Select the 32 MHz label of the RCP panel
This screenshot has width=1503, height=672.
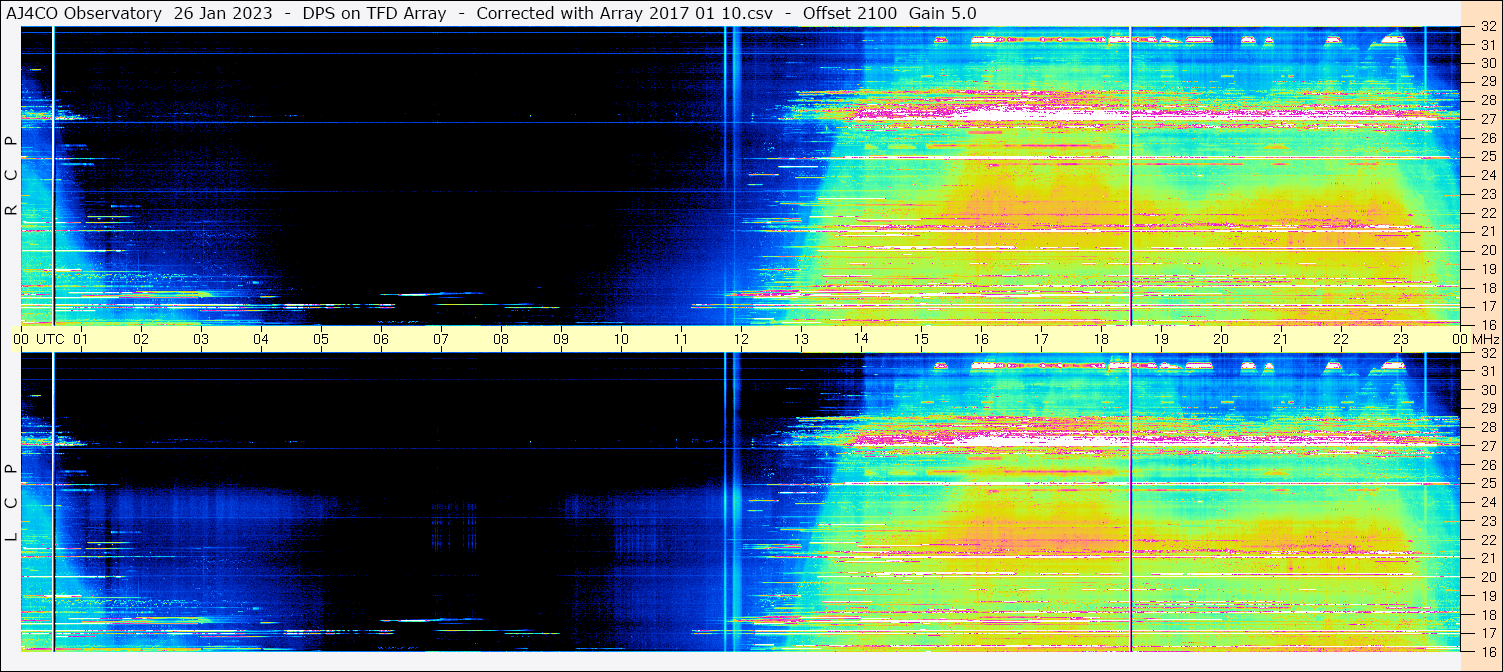(x=1487, y=27)
